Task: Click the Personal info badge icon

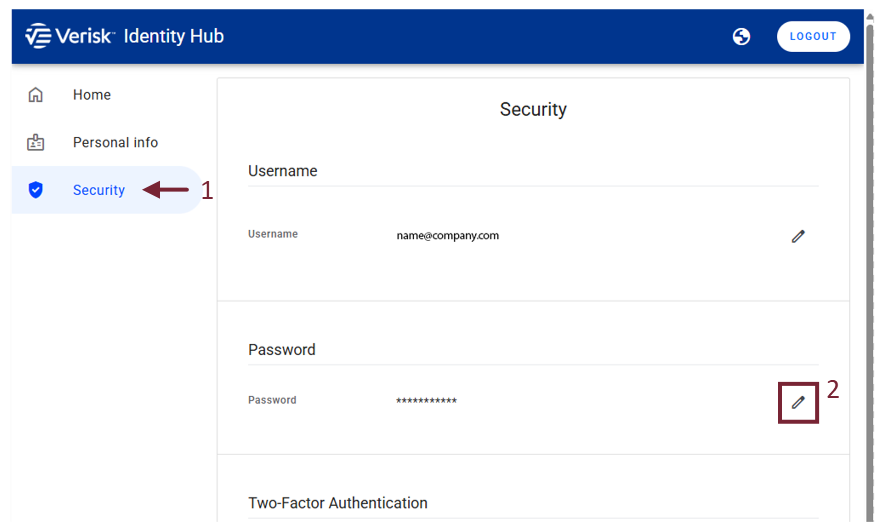Action: [x=36, y=143]
